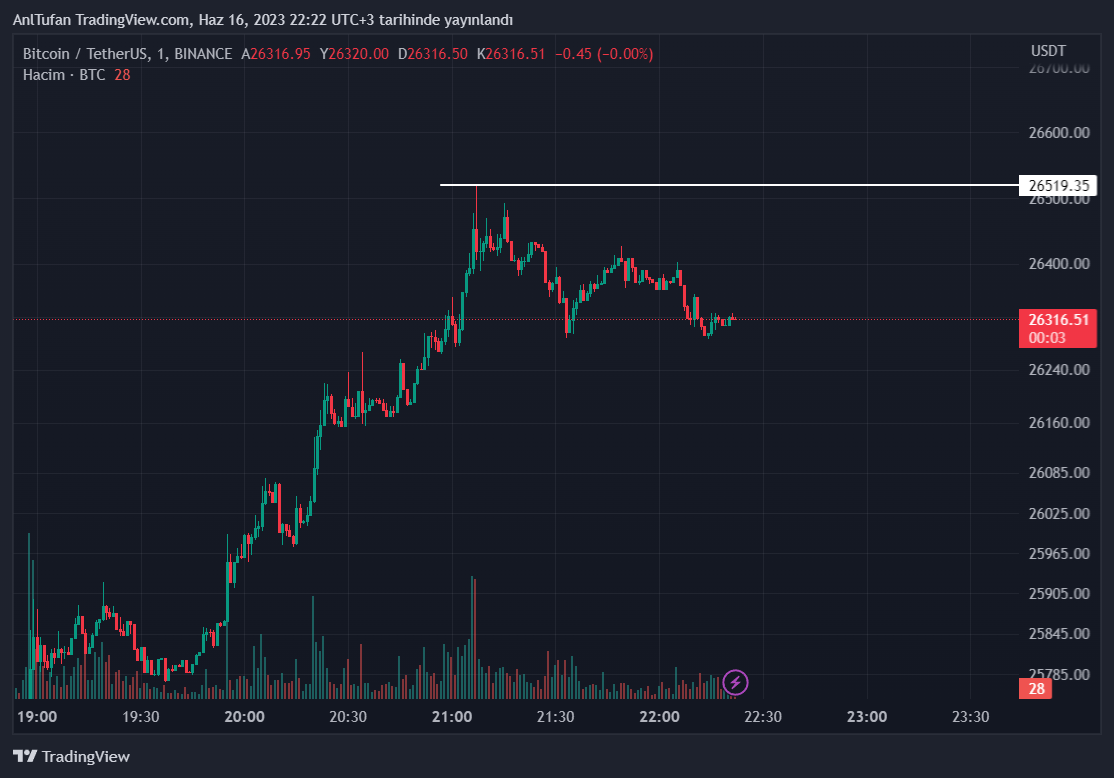The image size is (1114, 778).
Task: Click the −0.45 (−0.00%) change value
Action: pos(603,54)
